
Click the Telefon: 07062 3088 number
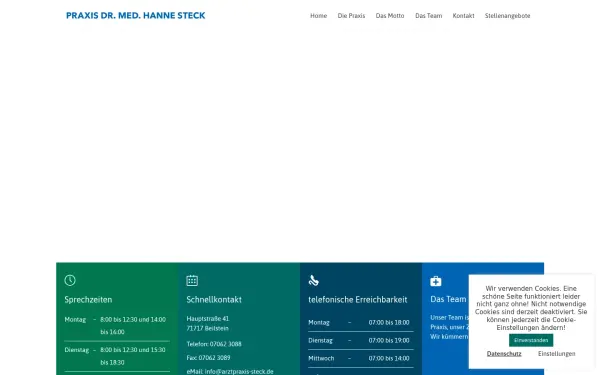click(214, 344)
